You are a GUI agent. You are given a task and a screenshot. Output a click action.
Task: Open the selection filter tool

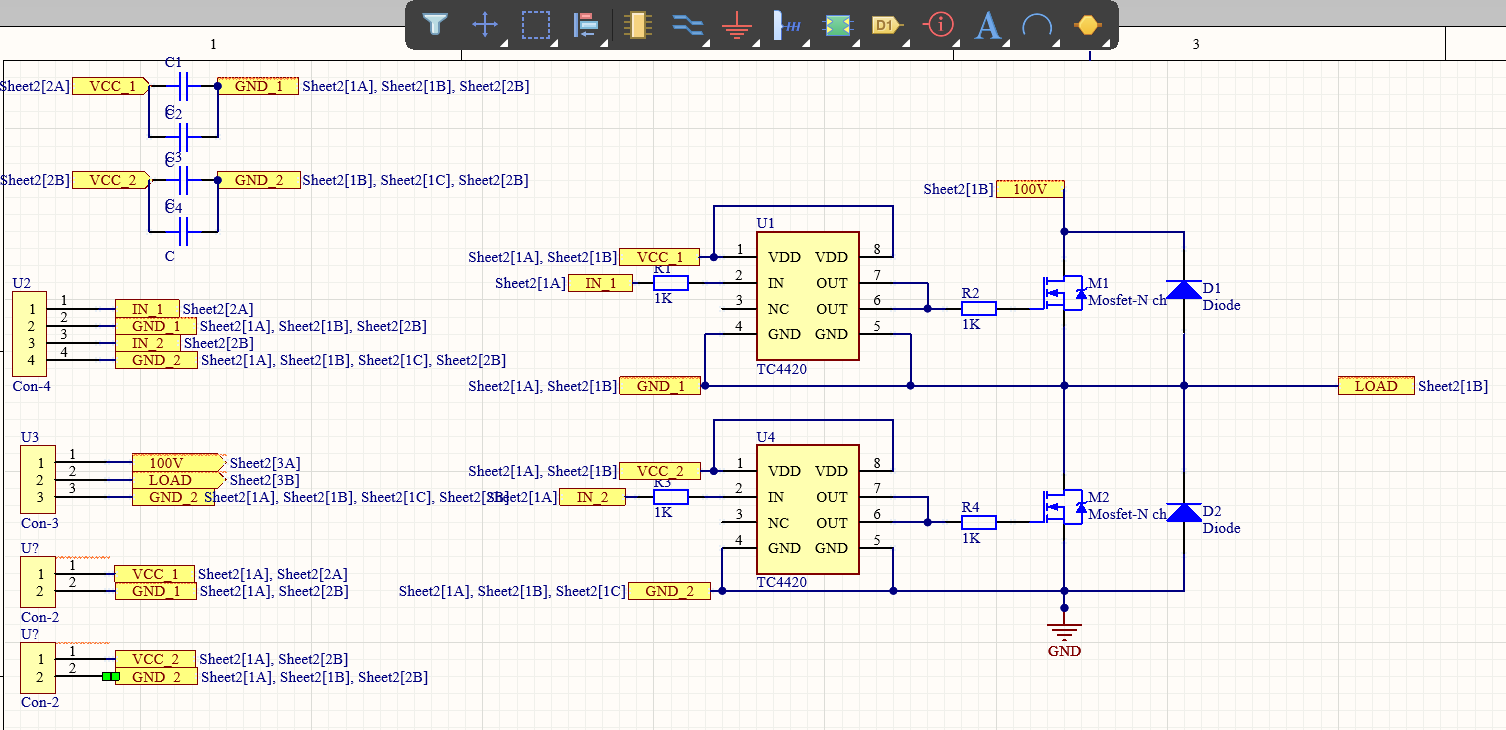click(x=434, y=25)
